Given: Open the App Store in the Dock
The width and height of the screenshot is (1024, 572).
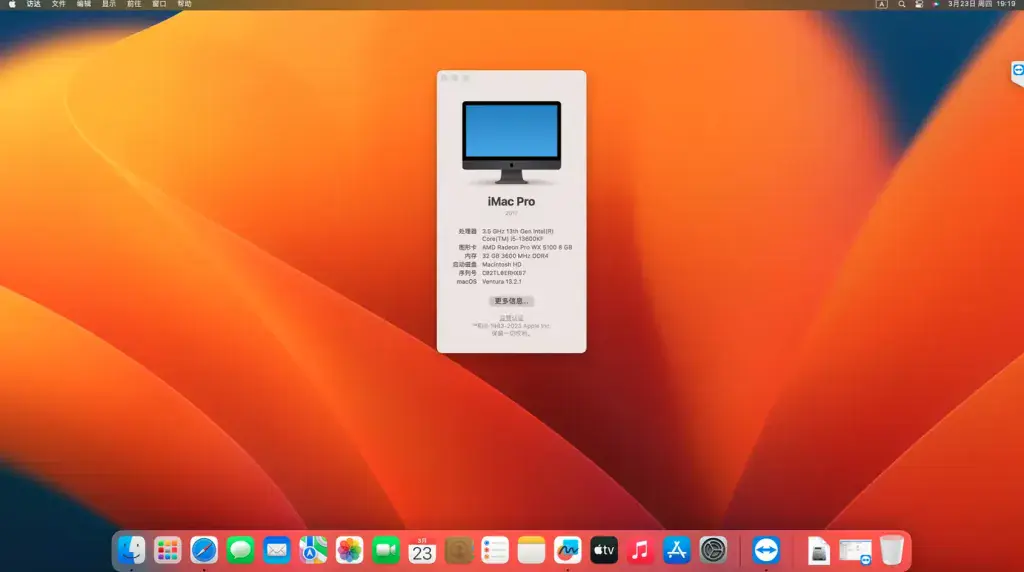Looking at the screenshot, I should [x=677, y=550].
